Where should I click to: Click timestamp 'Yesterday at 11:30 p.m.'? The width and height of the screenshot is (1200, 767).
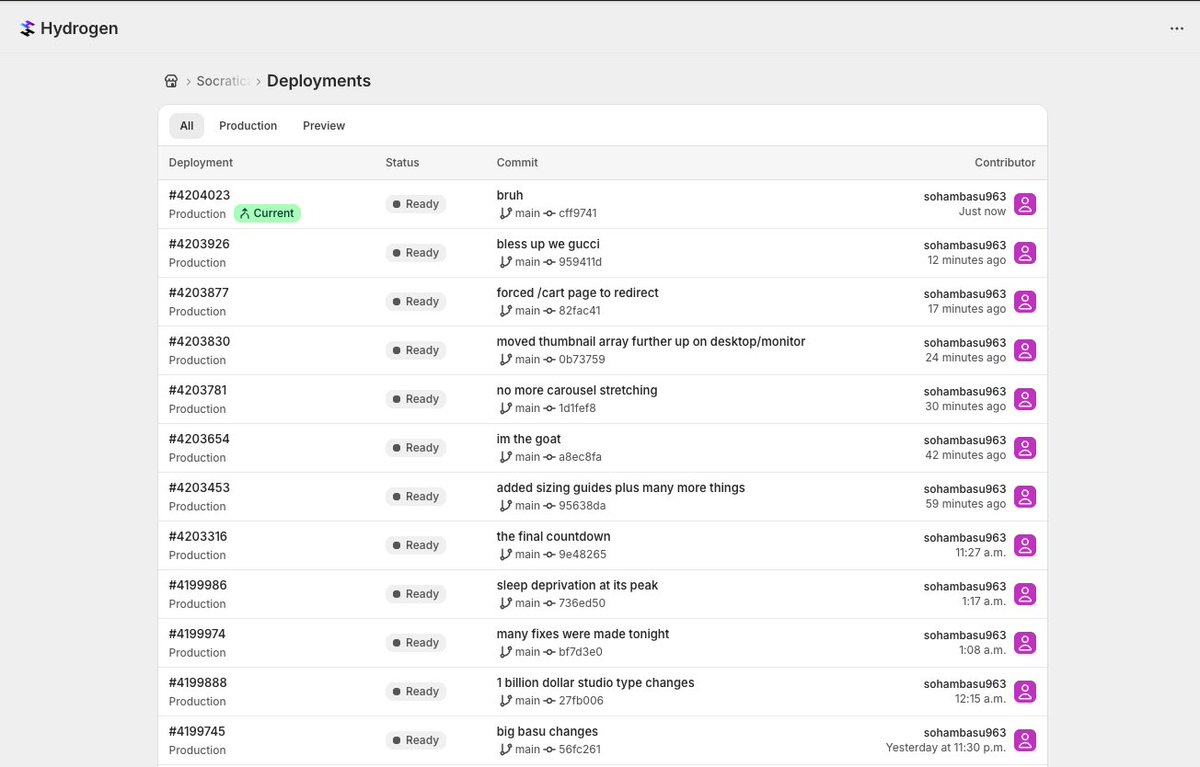[946, 748]
